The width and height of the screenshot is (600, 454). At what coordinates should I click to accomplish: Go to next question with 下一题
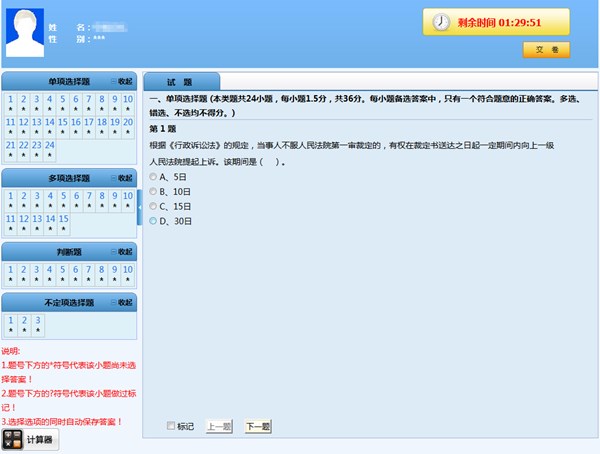[258, 426]
